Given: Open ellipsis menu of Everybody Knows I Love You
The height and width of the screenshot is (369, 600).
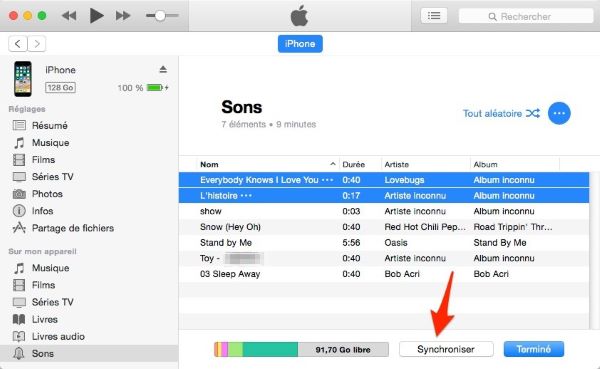Looking at the screenshot, I should (327, 180).
